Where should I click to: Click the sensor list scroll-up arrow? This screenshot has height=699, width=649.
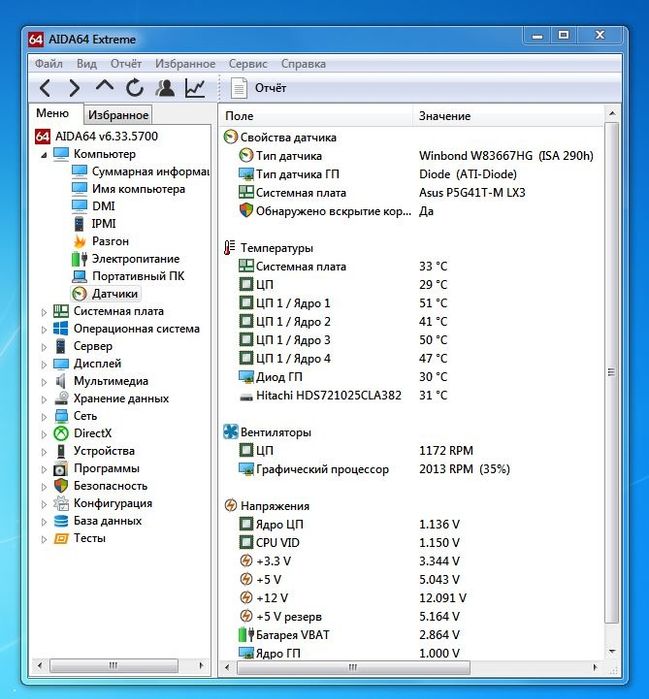(612, 114)
